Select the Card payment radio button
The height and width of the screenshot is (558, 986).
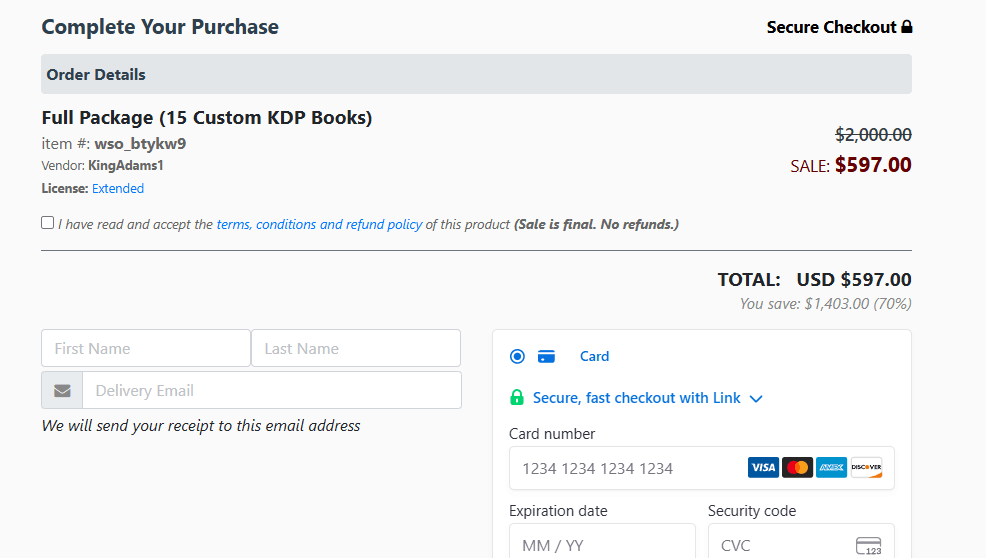[x=517, y=357]
